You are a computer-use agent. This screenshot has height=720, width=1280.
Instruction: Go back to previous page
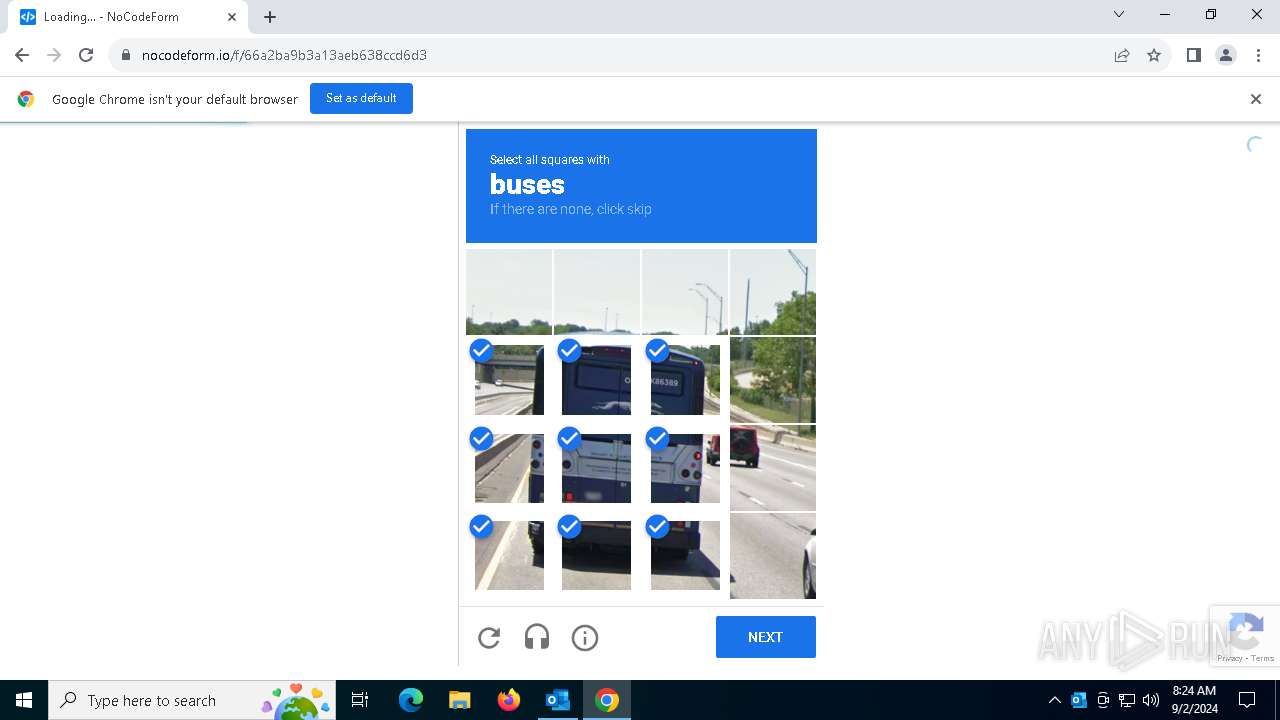(x=22, y=55)
